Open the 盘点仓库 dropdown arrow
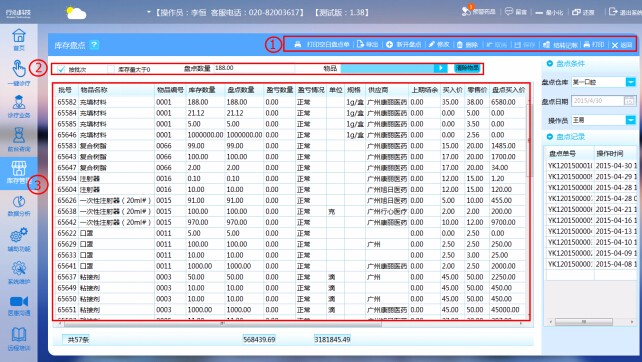The image size is (642, 362). coord(630,82)
